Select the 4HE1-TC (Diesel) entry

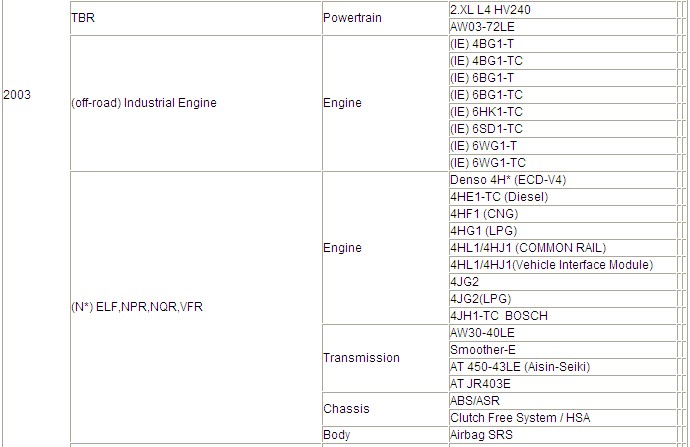click(x=499, y=197)
